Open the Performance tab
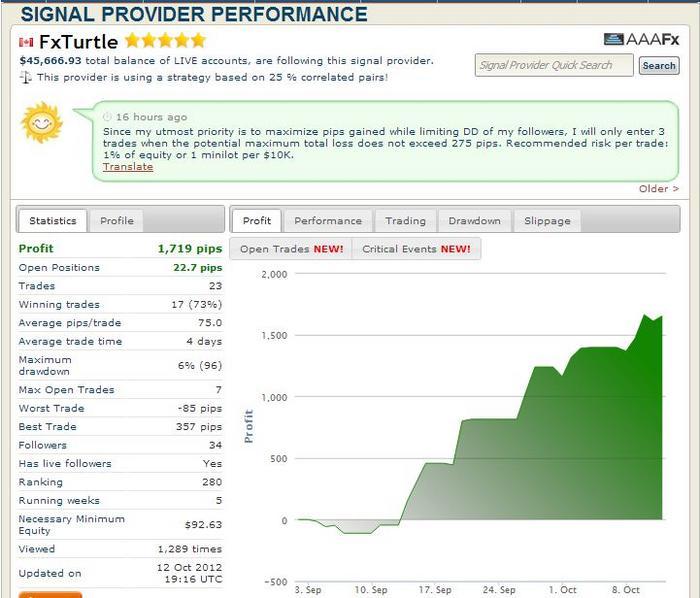The height and width of the screenshot is (598, 700). tap(328, 221)
